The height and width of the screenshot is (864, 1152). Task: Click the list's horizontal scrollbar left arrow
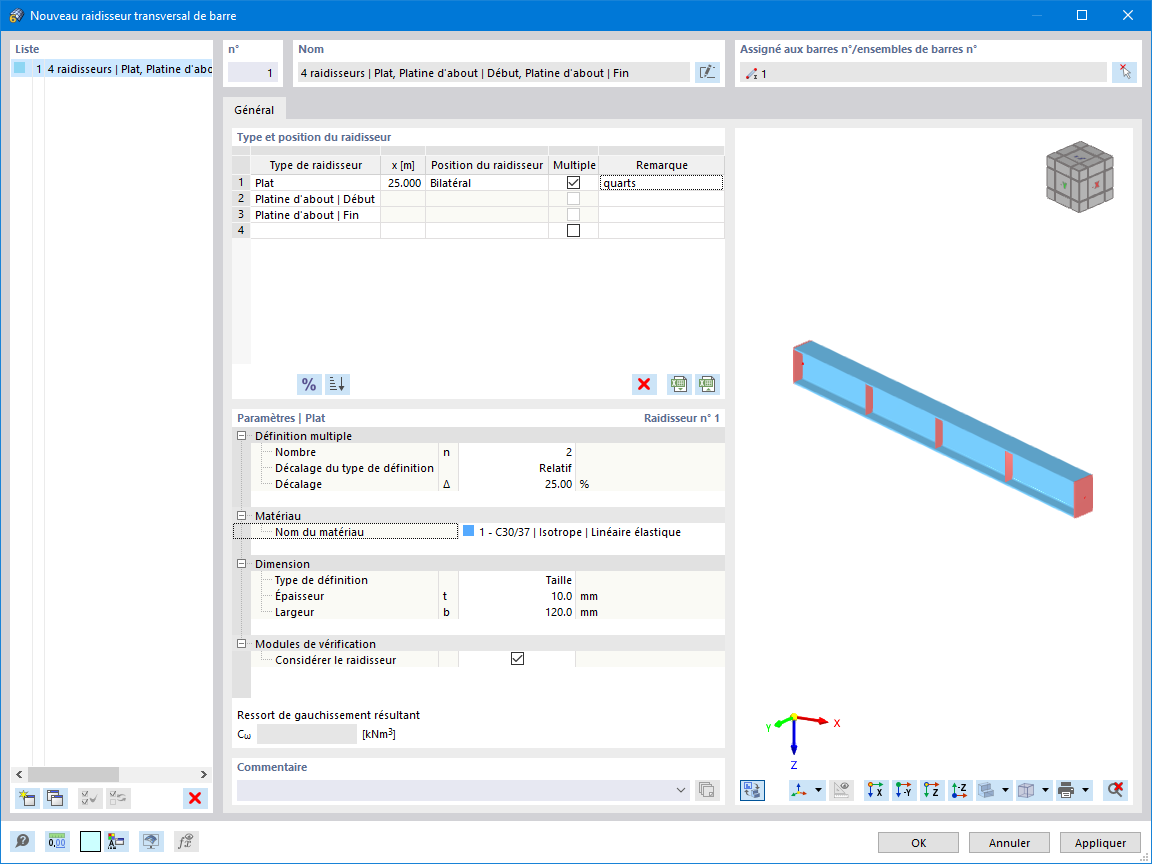pos(20,774)
